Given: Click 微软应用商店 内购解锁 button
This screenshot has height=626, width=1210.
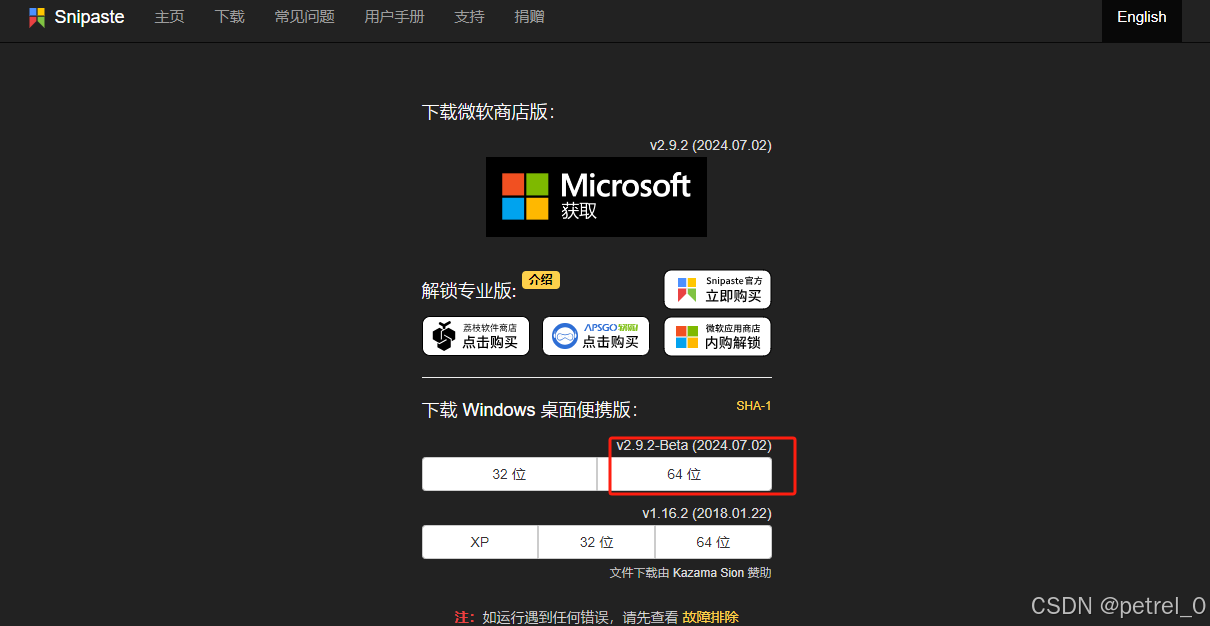Looking at the screenshot, I should point(717,336).
